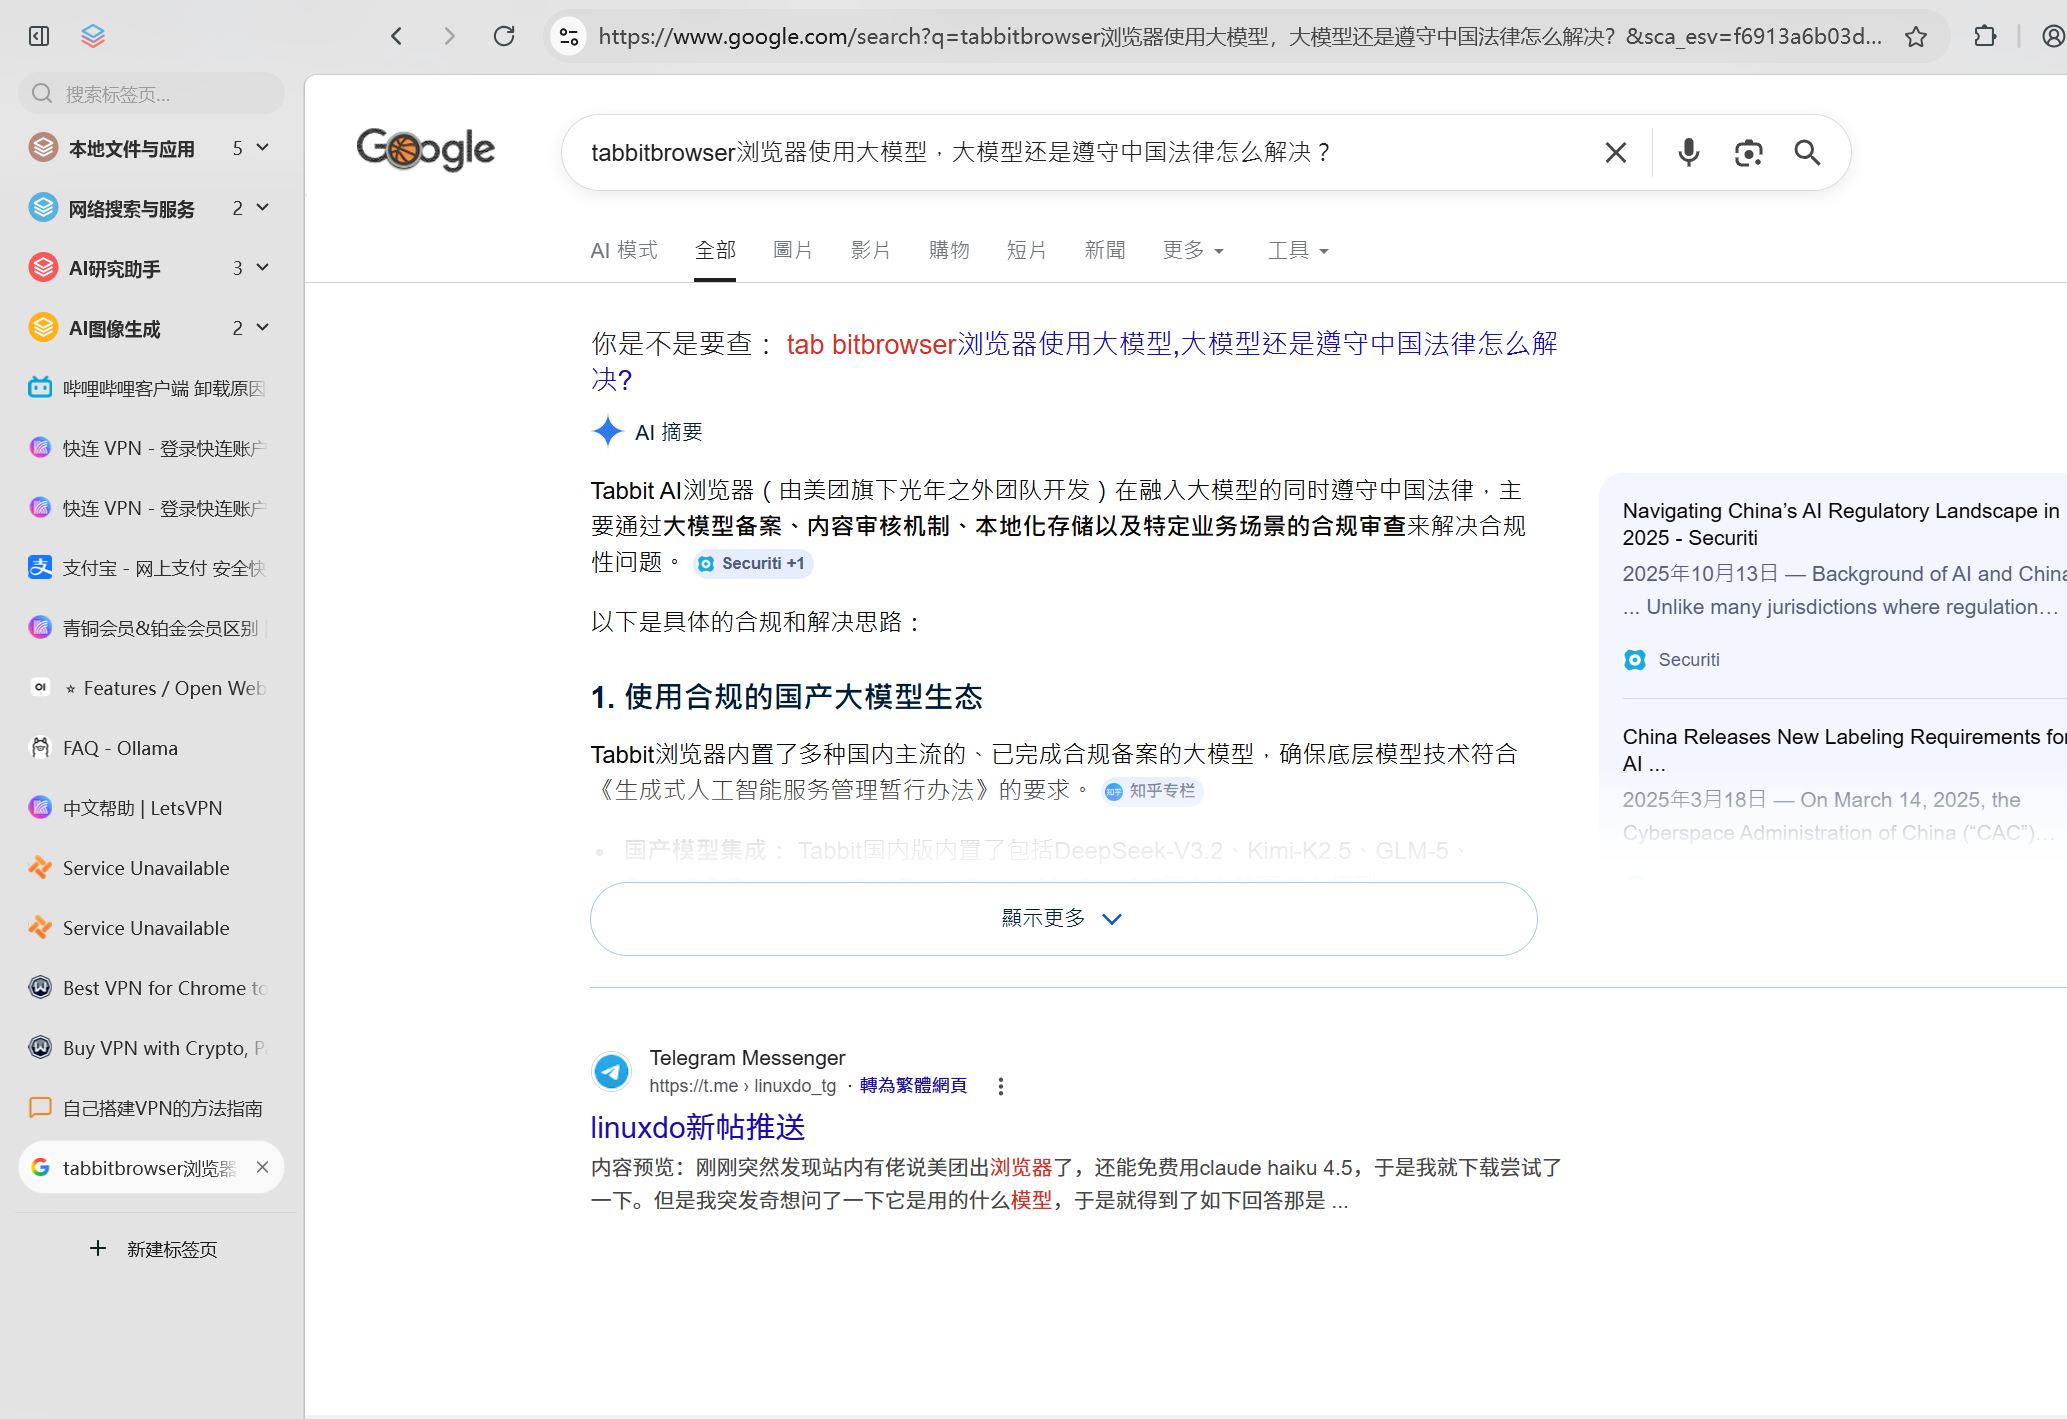
Task: Click the sidebar tab search field
Action: click(150, 93)
